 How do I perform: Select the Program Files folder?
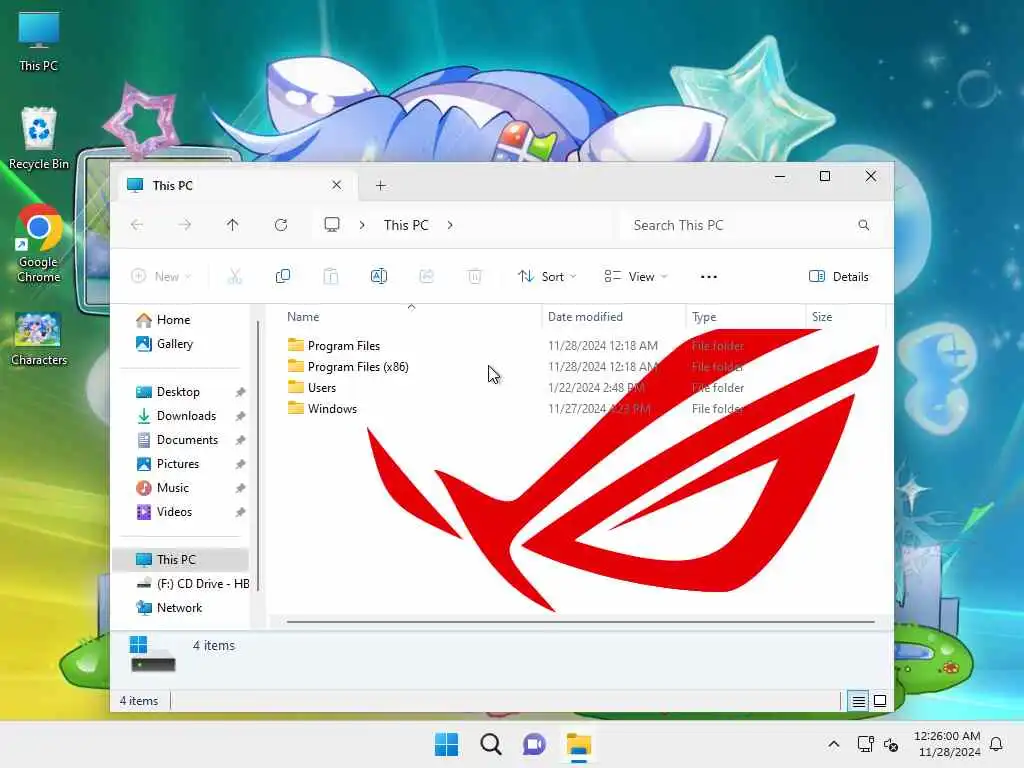point(333,345)
